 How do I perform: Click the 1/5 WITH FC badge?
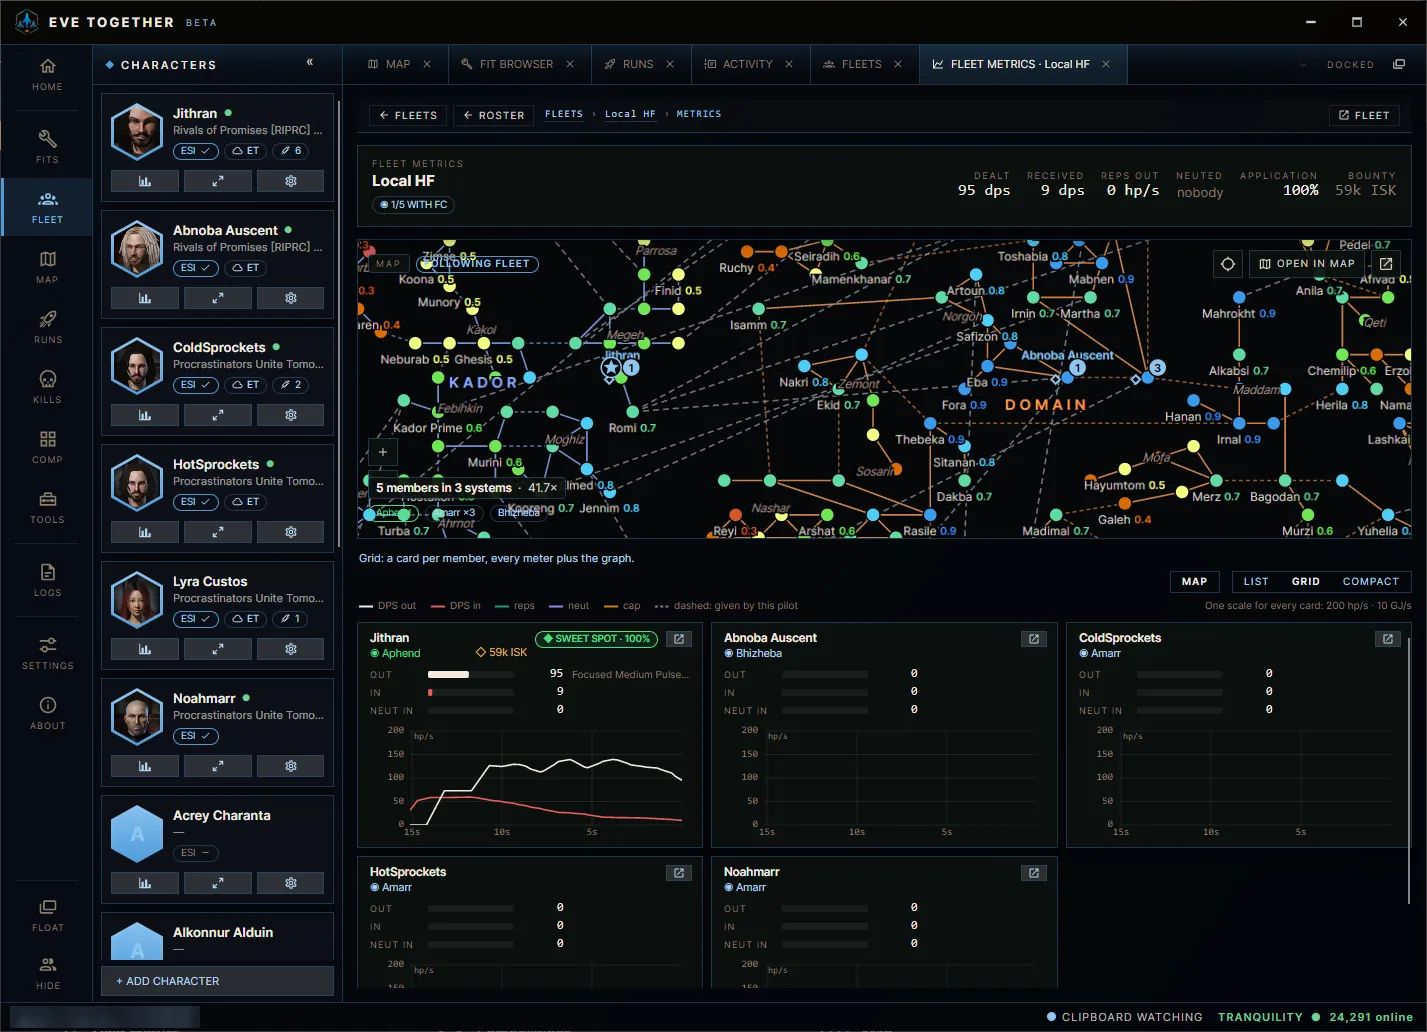coord(412,204)
